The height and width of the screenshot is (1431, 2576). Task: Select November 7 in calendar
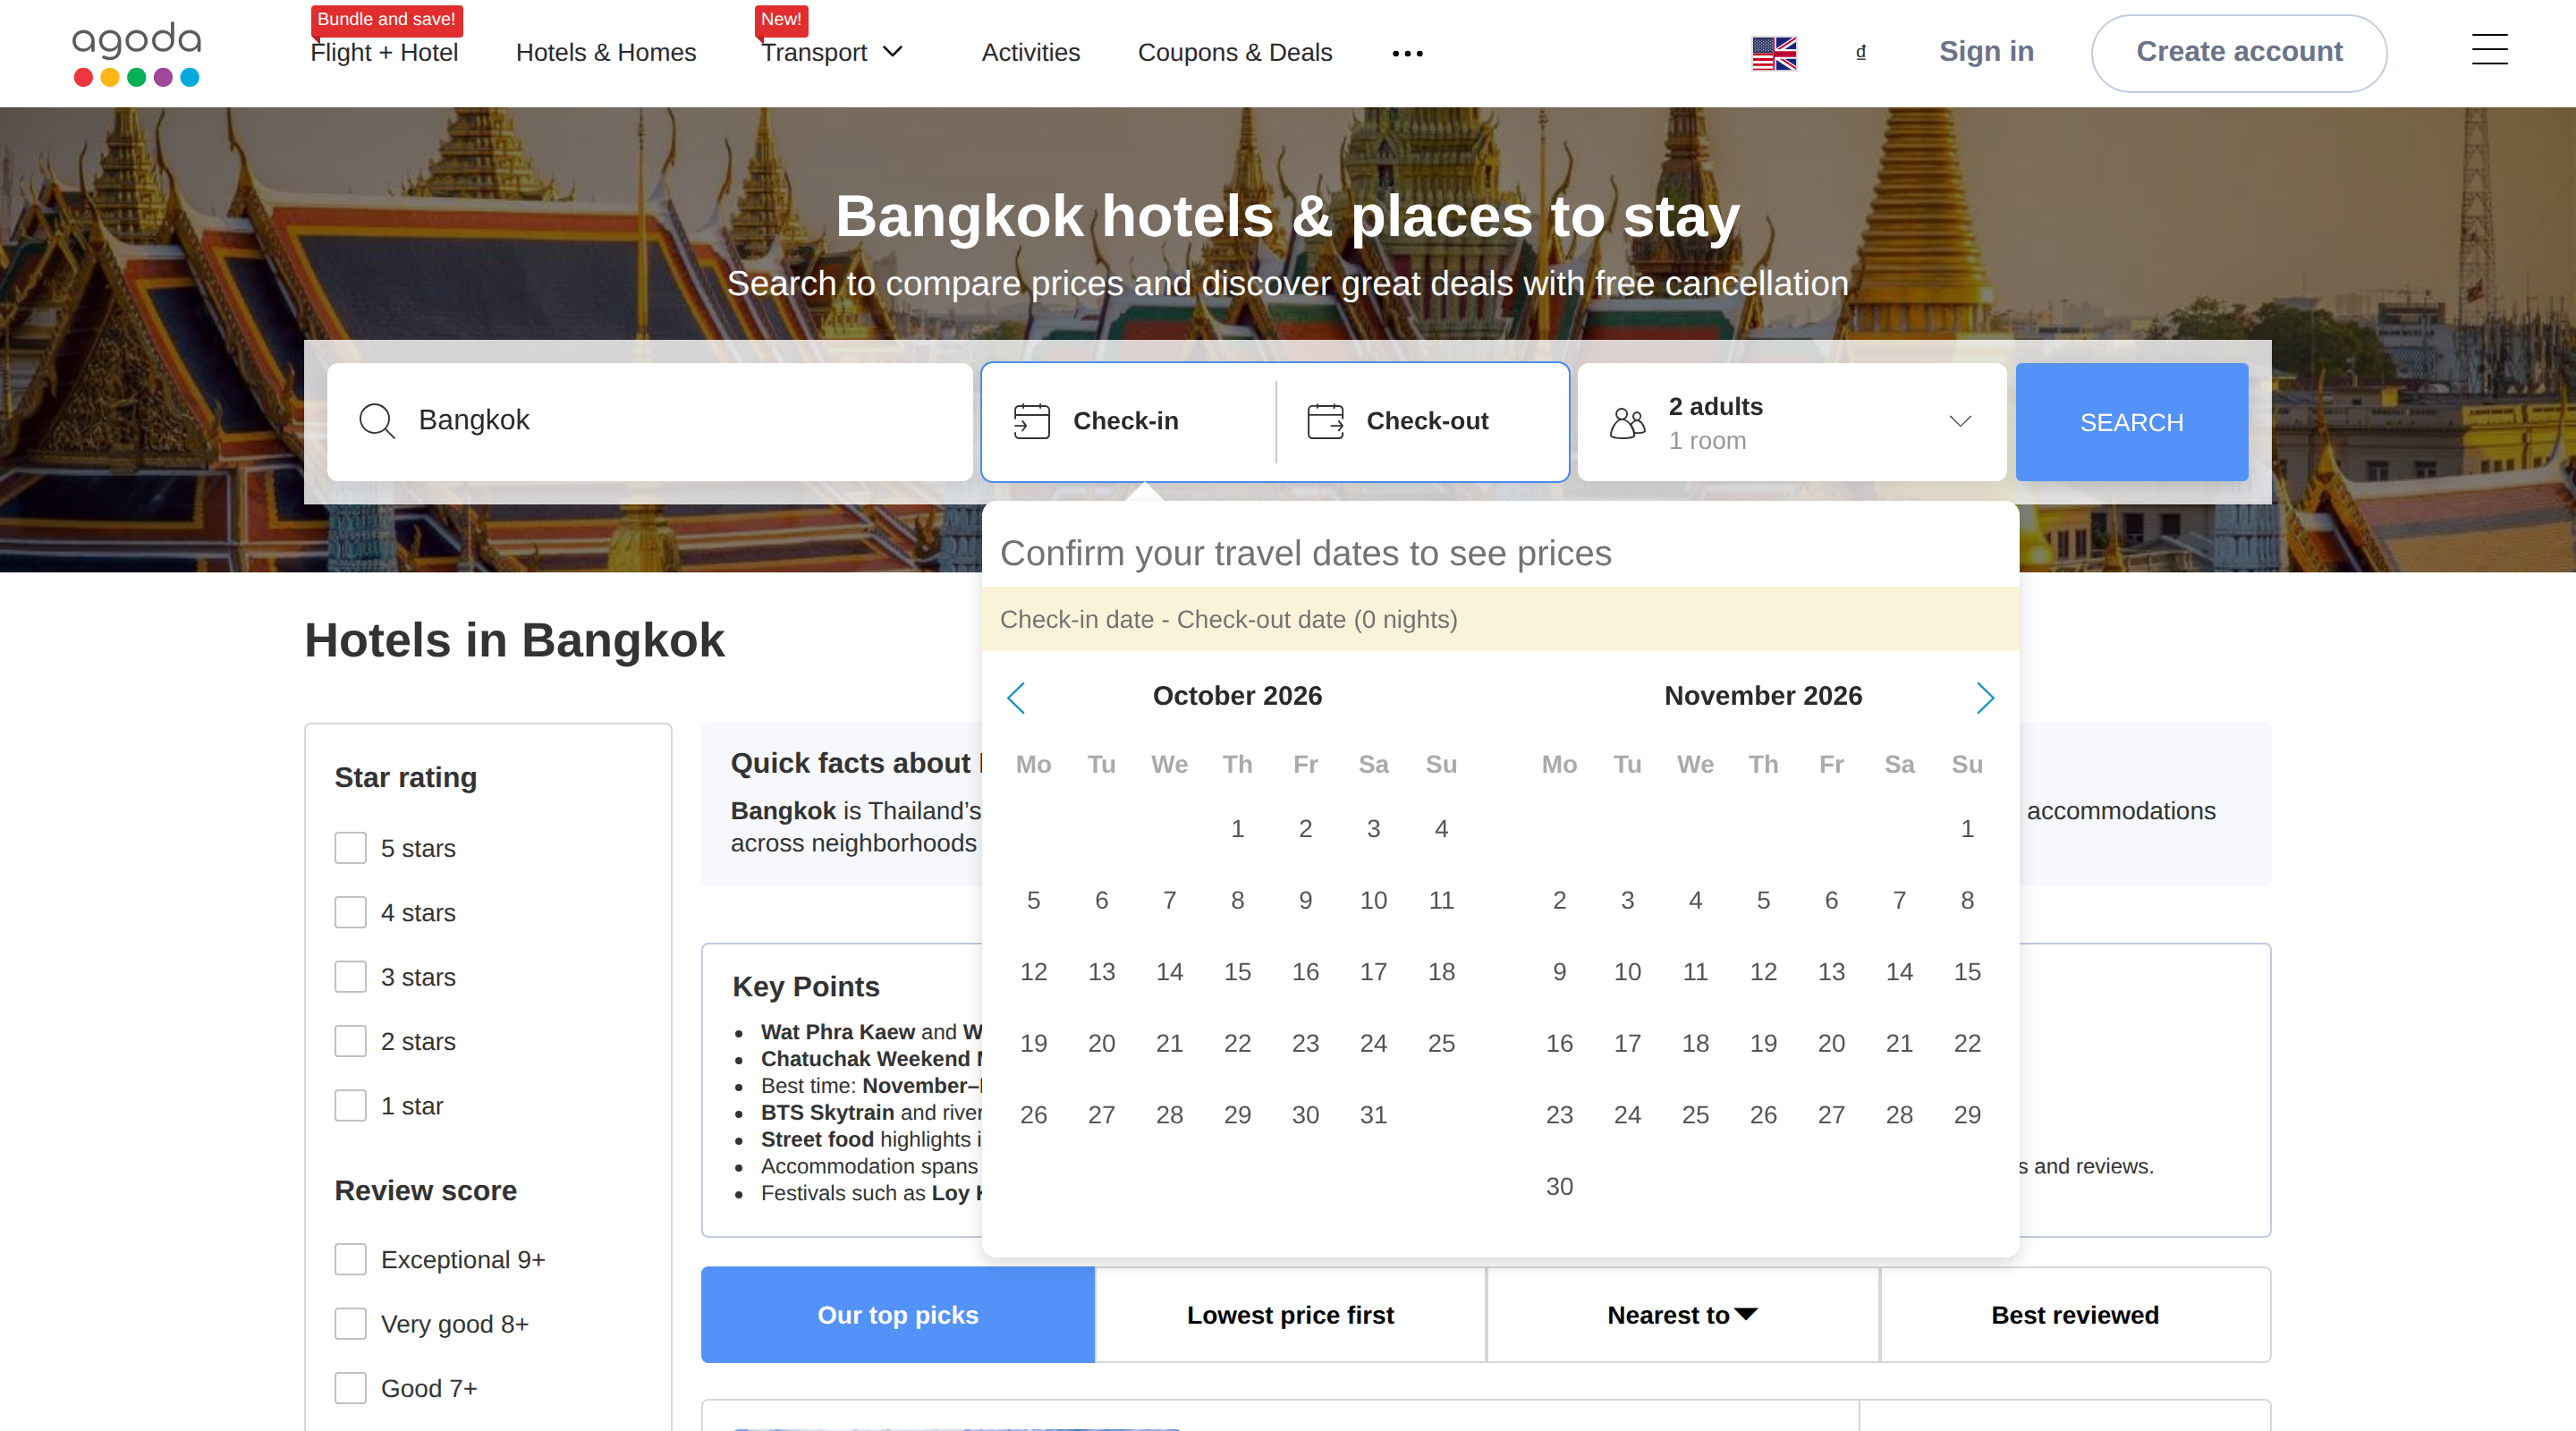coord(1899,900)
